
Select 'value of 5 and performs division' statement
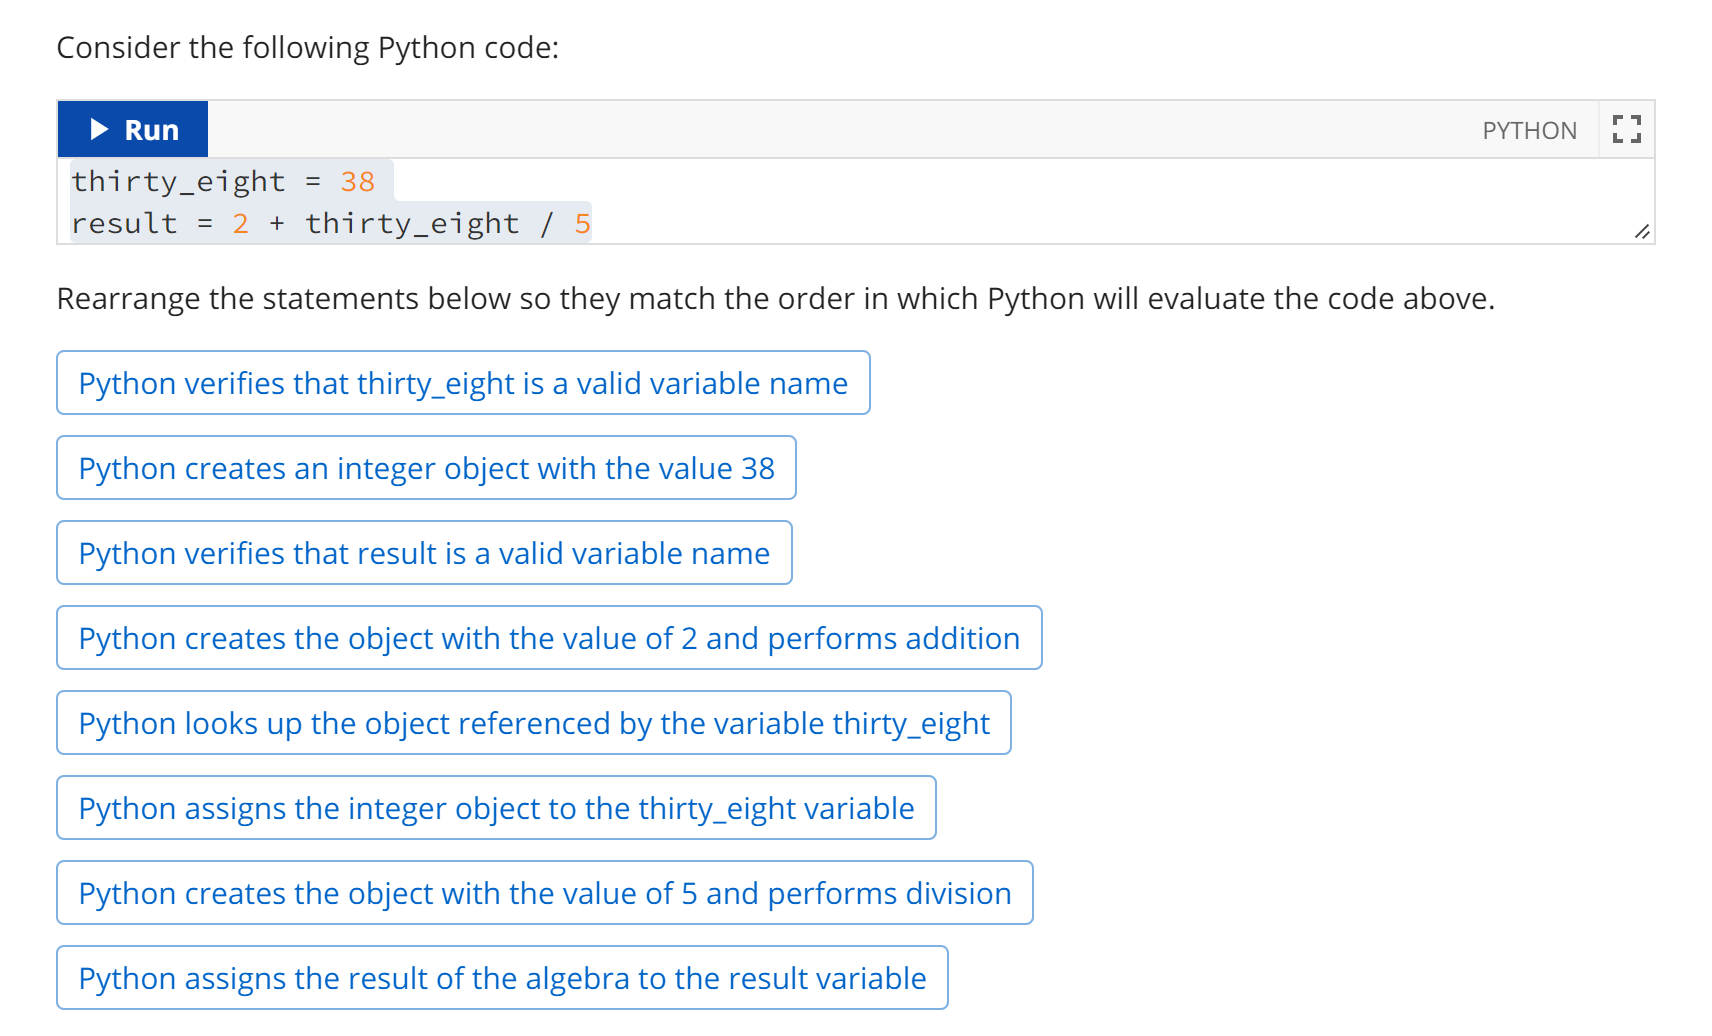click(x=545, y=893)
